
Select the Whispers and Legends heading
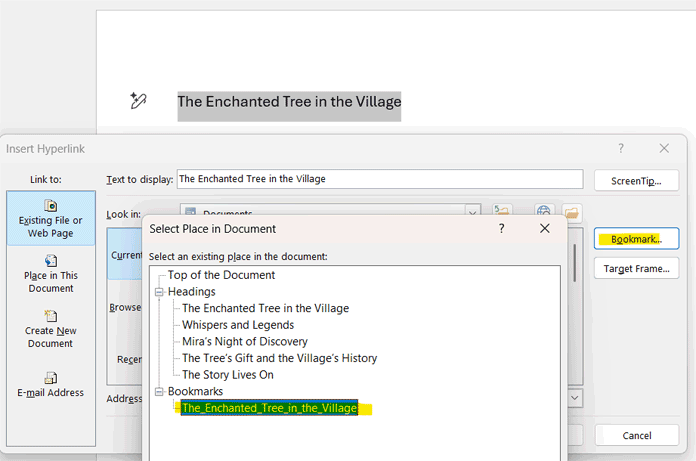[238, 325]
